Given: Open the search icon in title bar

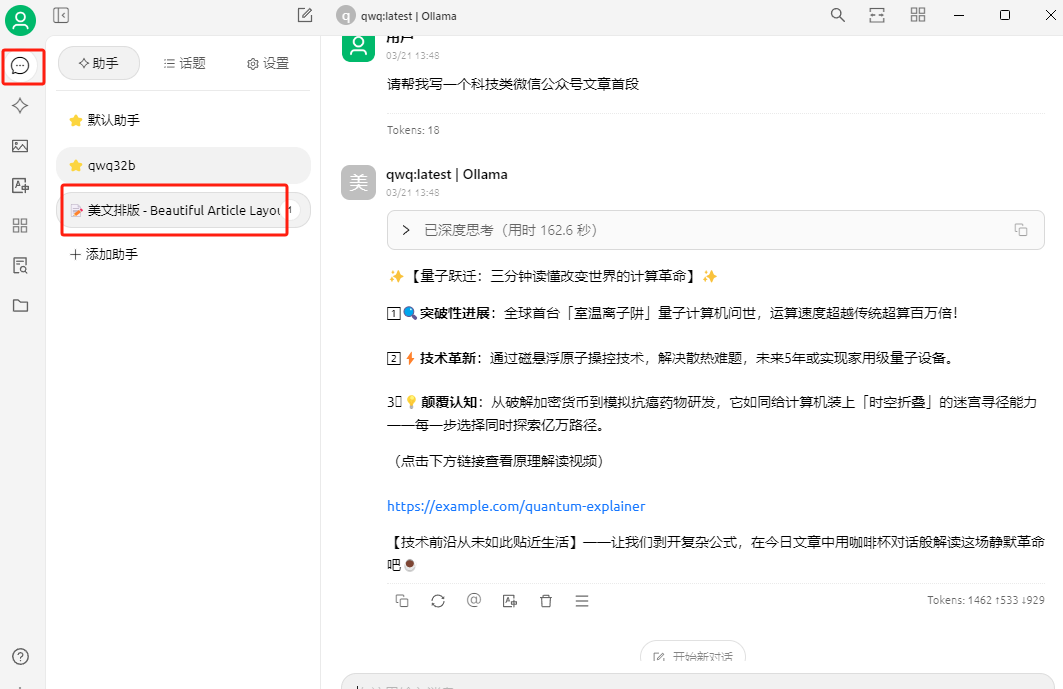Looking at the screenshot, I should tap(838, 15).
